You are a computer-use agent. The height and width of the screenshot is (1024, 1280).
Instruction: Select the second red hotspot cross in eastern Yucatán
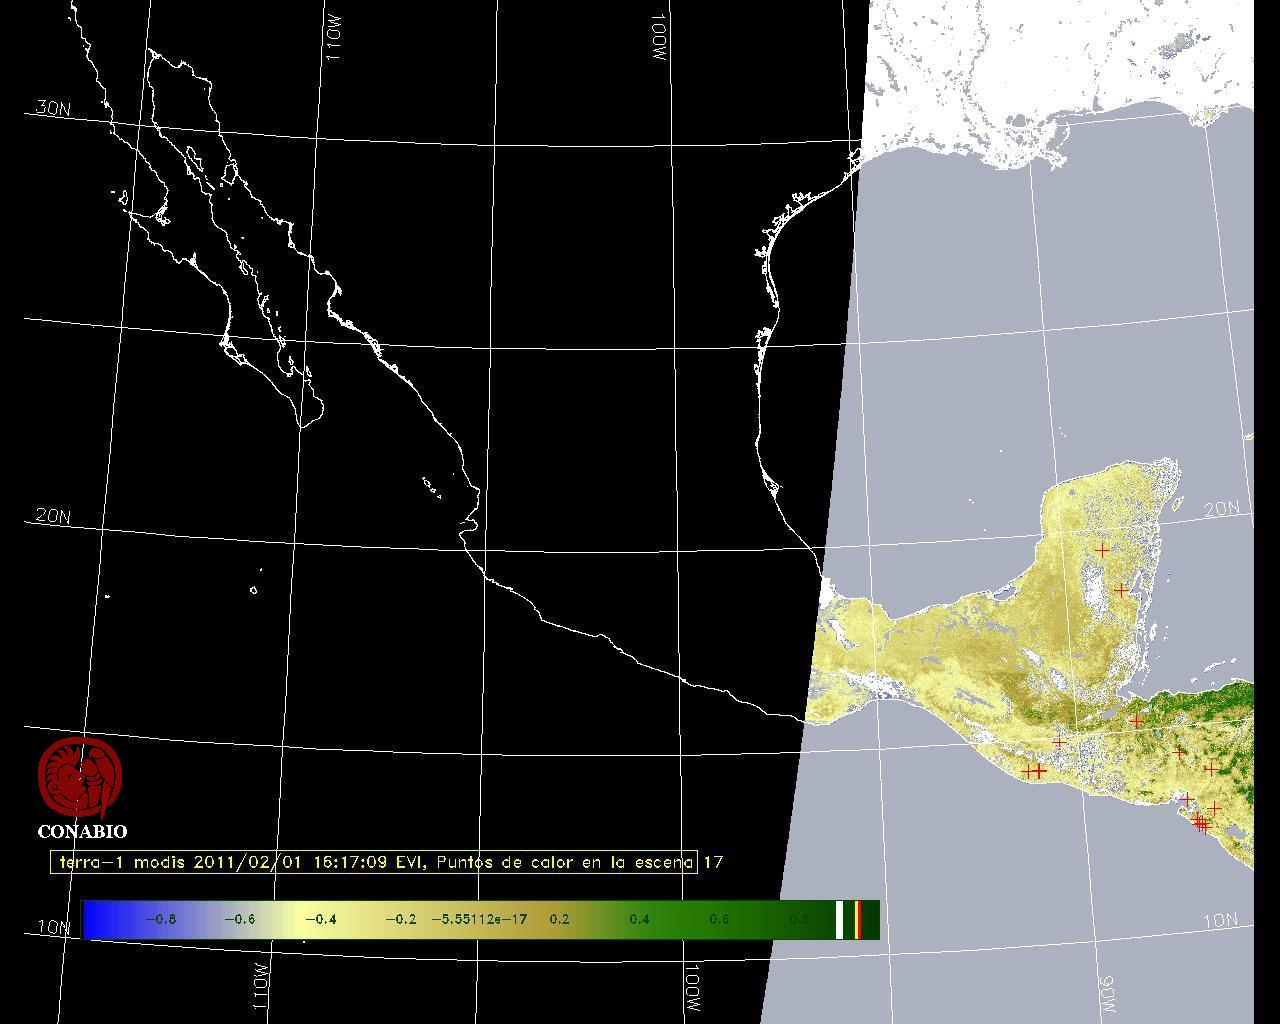click(1121, 590)
